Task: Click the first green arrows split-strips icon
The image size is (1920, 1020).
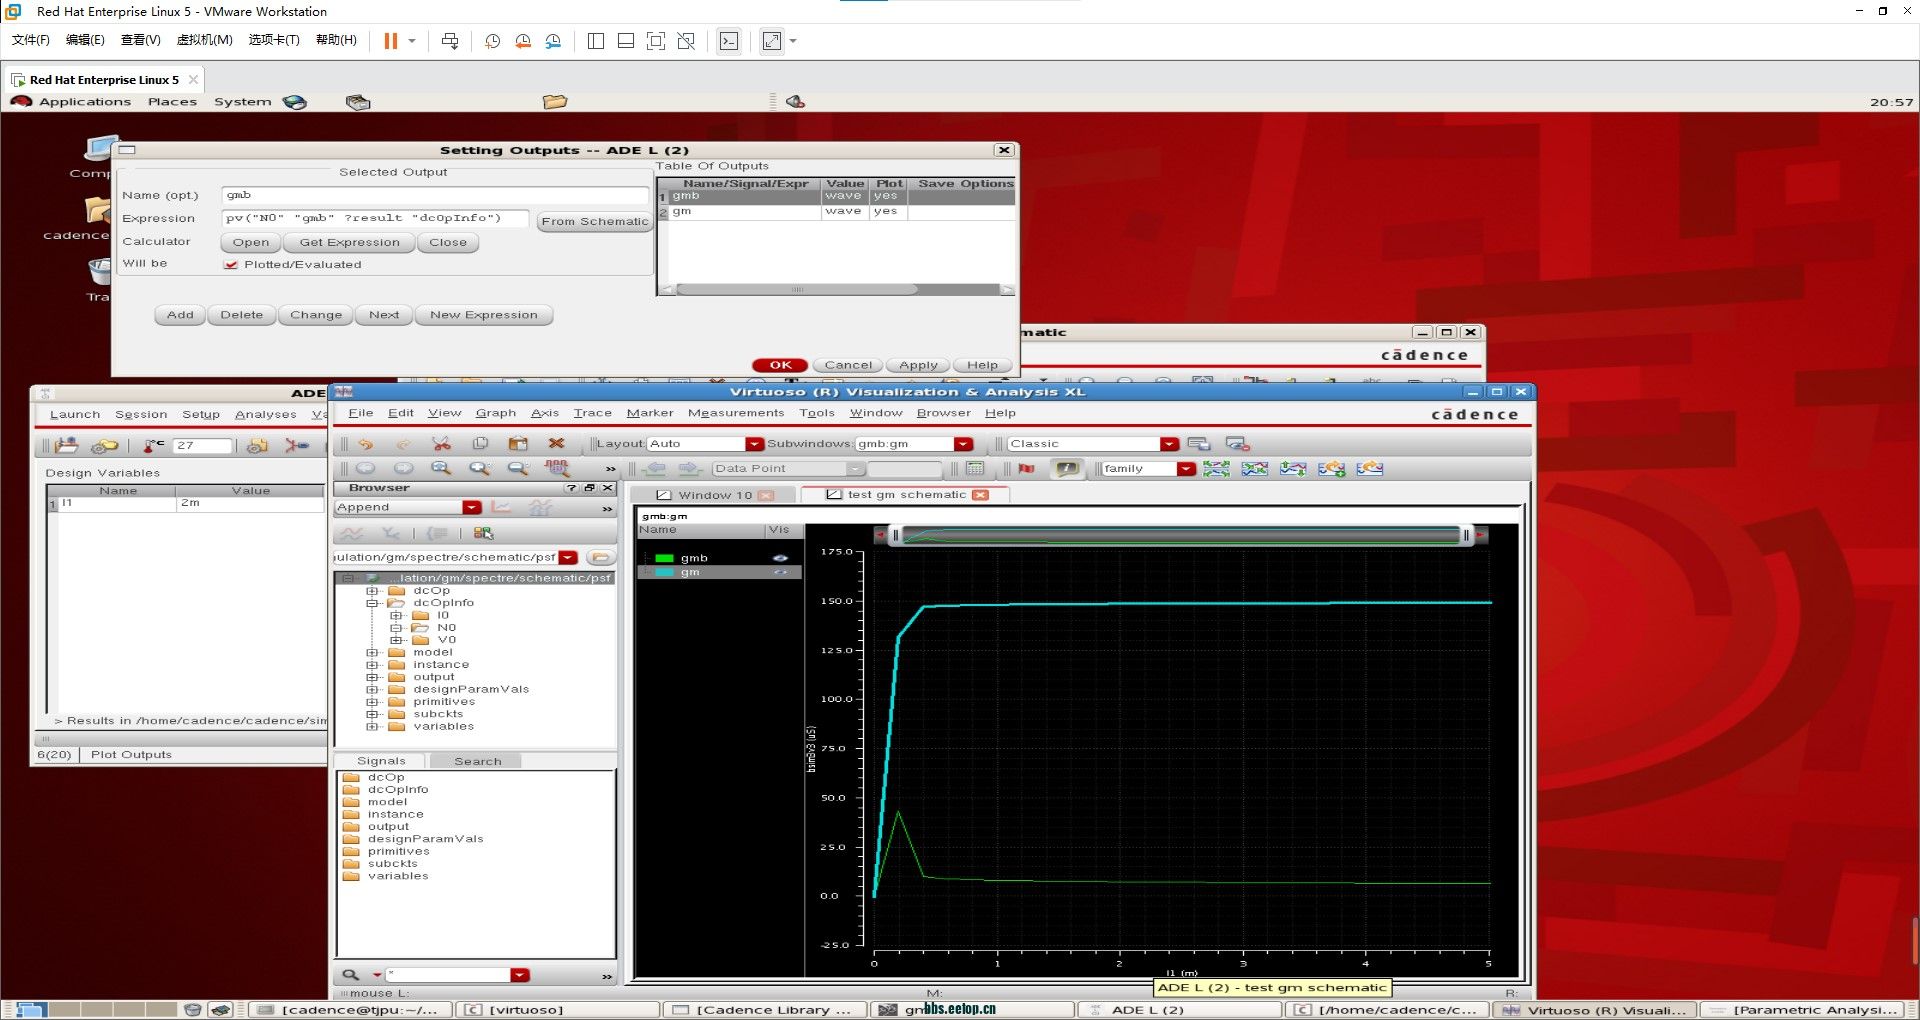Action: point(1216,468)
